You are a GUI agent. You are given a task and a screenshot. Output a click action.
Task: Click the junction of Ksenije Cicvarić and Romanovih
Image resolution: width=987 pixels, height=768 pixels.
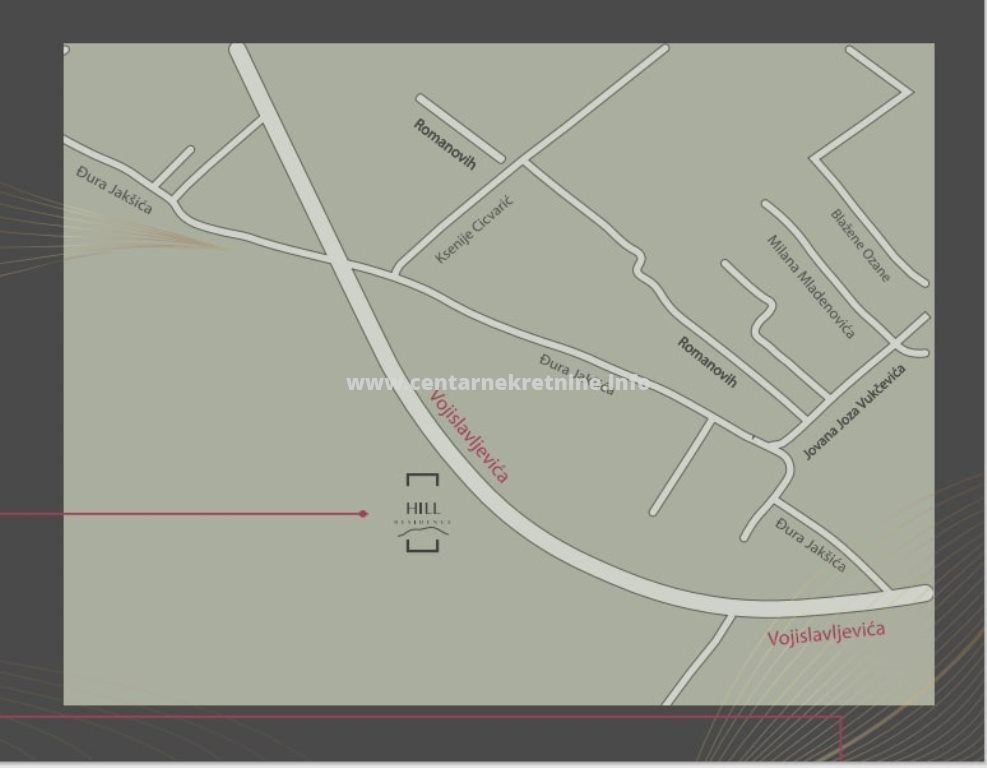click(x=522, y=162)
